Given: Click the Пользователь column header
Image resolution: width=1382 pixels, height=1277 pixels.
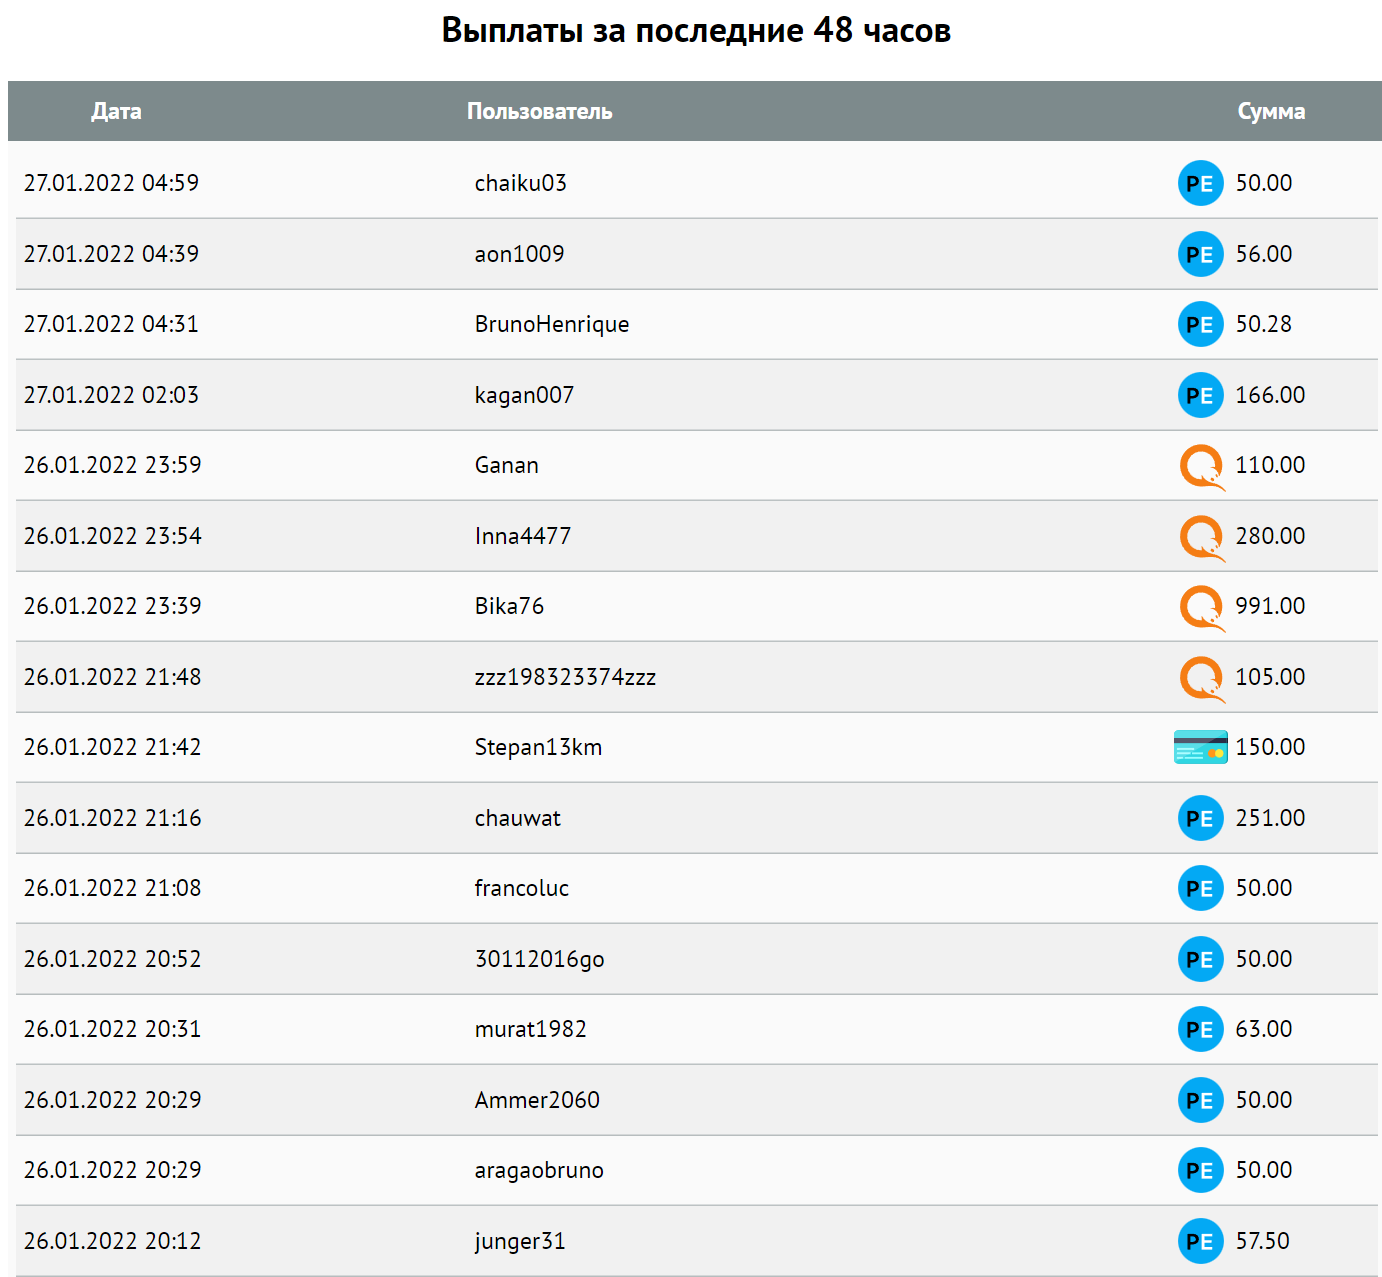Looking at the screenshot, I should [x=539, y=111].
